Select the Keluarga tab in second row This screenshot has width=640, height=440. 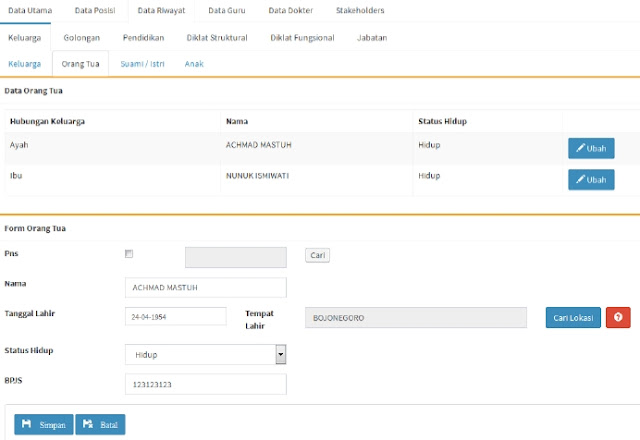pos(24,38)
